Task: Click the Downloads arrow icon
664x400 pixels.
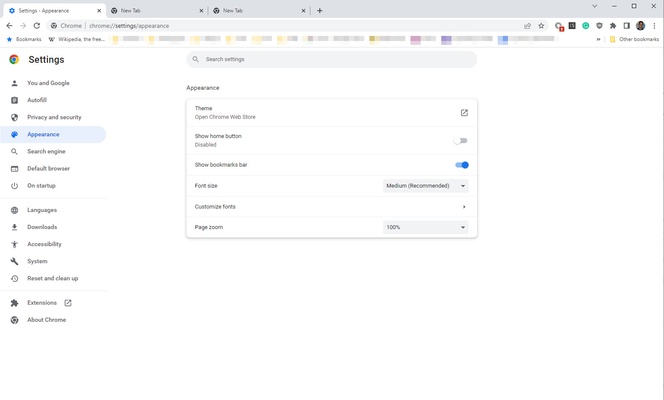Action: click(14, 227)
